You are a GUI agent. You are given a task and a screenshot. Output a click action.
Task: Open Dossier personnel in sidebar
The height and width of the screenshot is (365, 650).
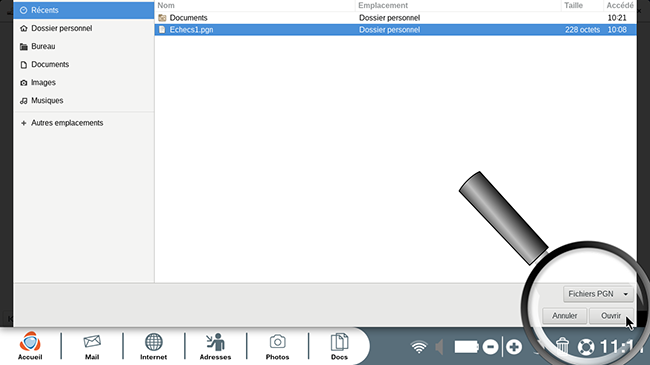point(84,28)
